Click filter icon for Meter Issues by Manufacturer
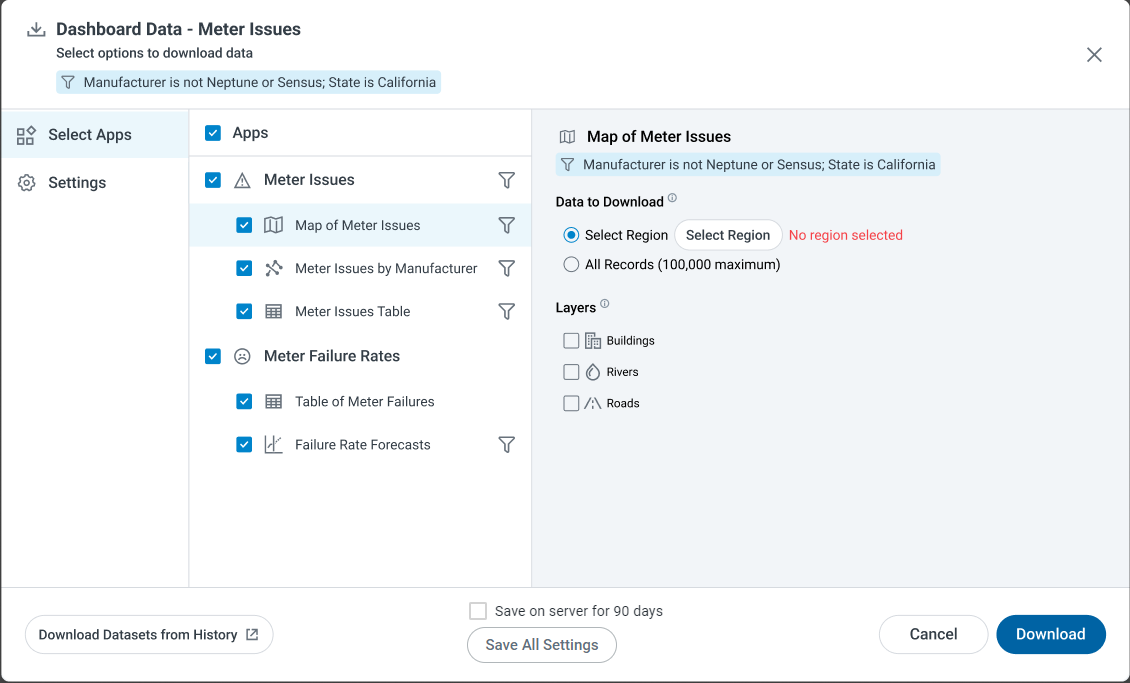 (x=507, y=268)
